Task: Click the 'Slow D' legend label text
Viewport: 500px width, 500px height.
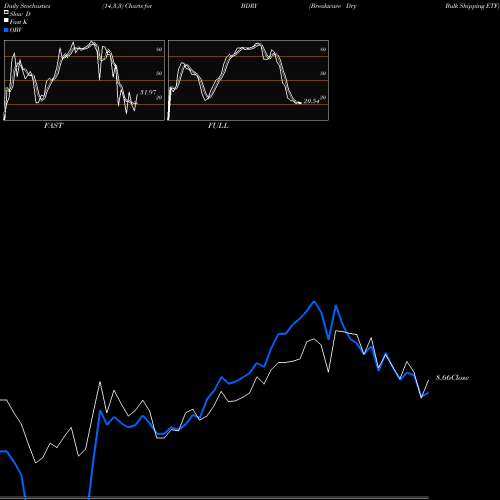Action: 20,14
